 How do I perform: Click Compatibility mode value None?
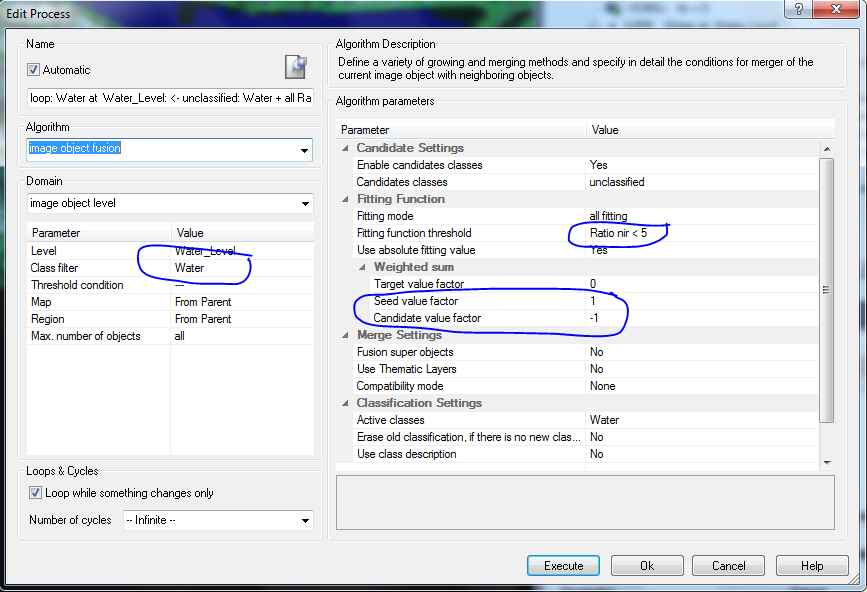pyautogui.click(x=702, y=386)
